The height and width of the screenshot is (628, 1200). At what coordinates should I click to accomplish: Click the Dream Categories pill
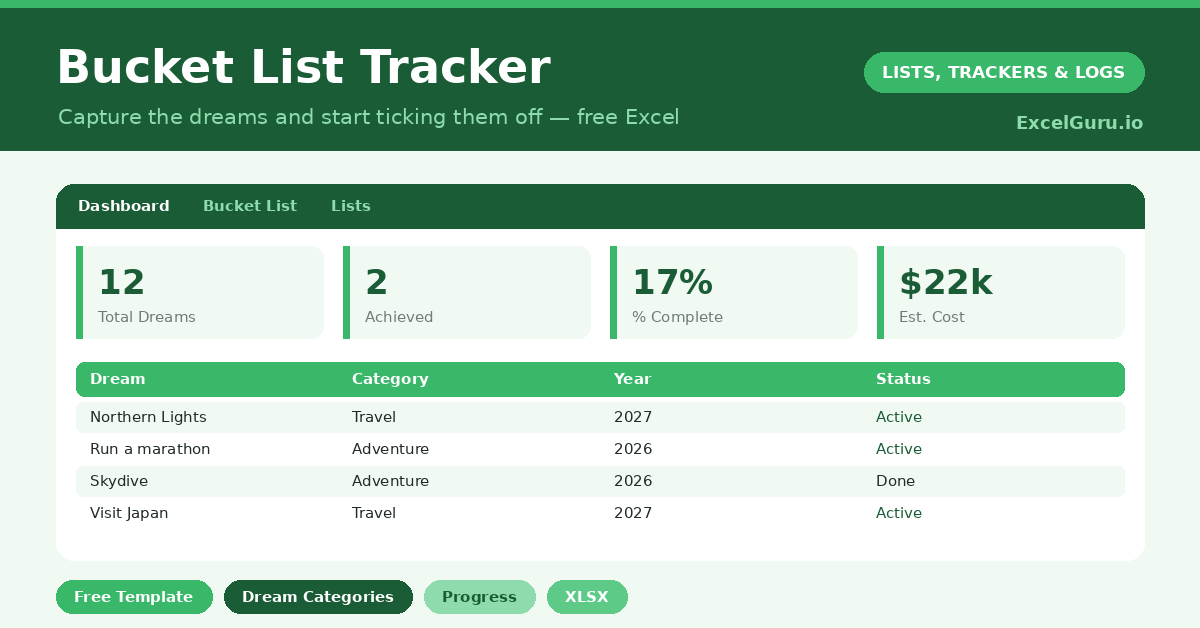tap(318, 597)
